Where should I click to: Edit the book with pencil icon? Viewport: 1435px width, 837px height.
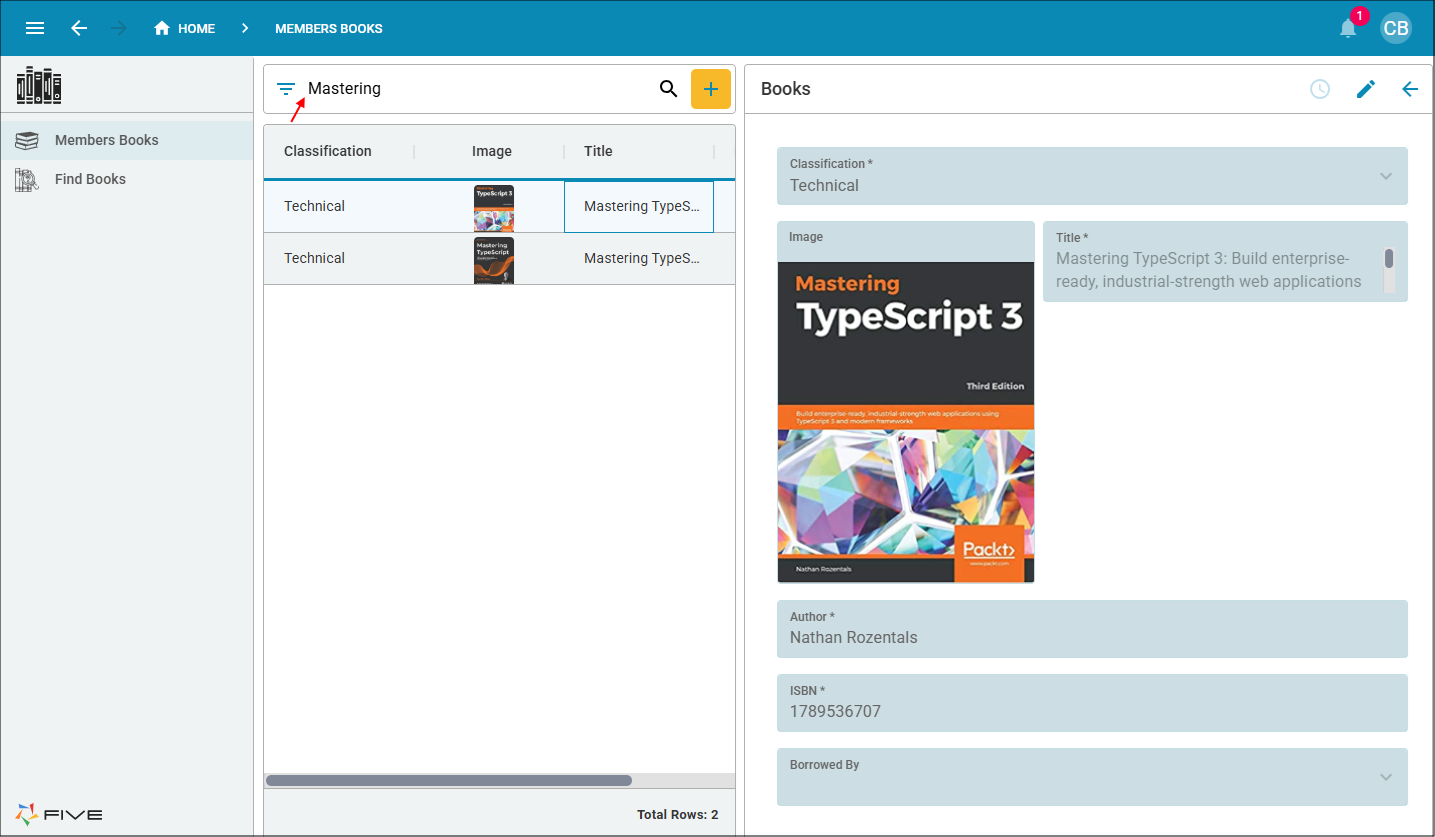coord(1366,89)
